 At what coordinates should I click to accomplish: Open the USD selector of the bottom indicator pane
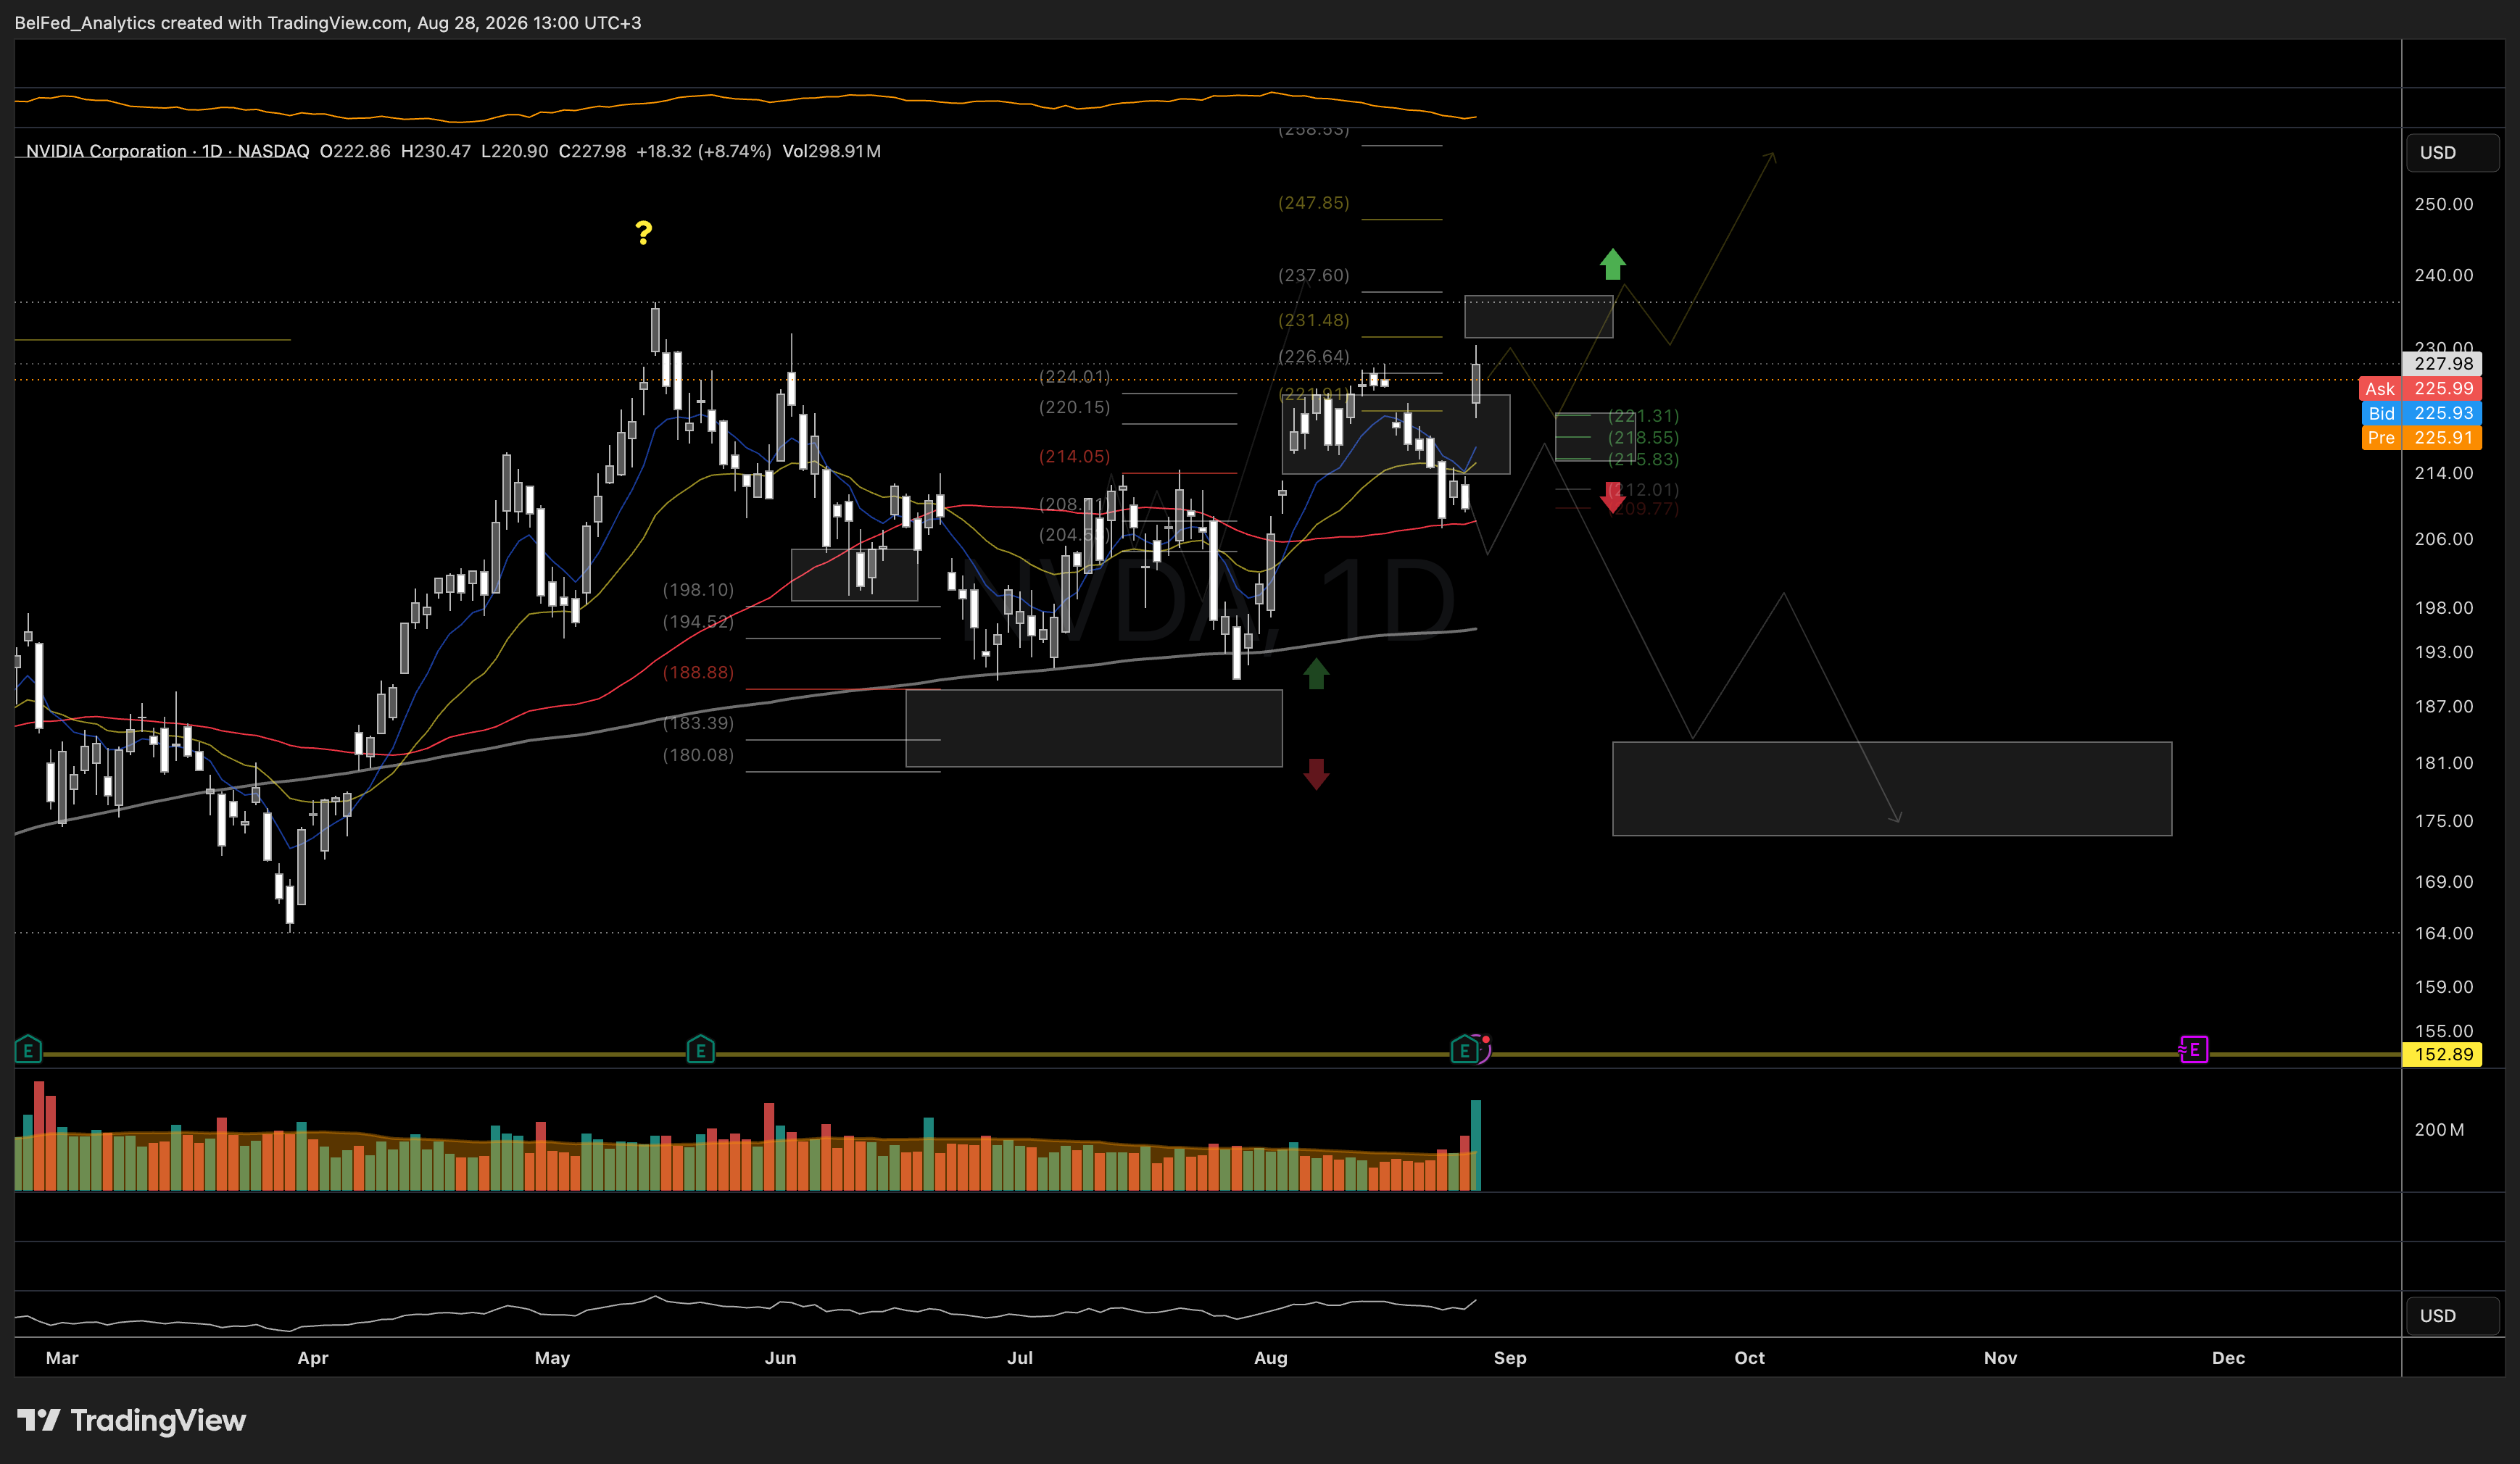pos(2452,1316)
